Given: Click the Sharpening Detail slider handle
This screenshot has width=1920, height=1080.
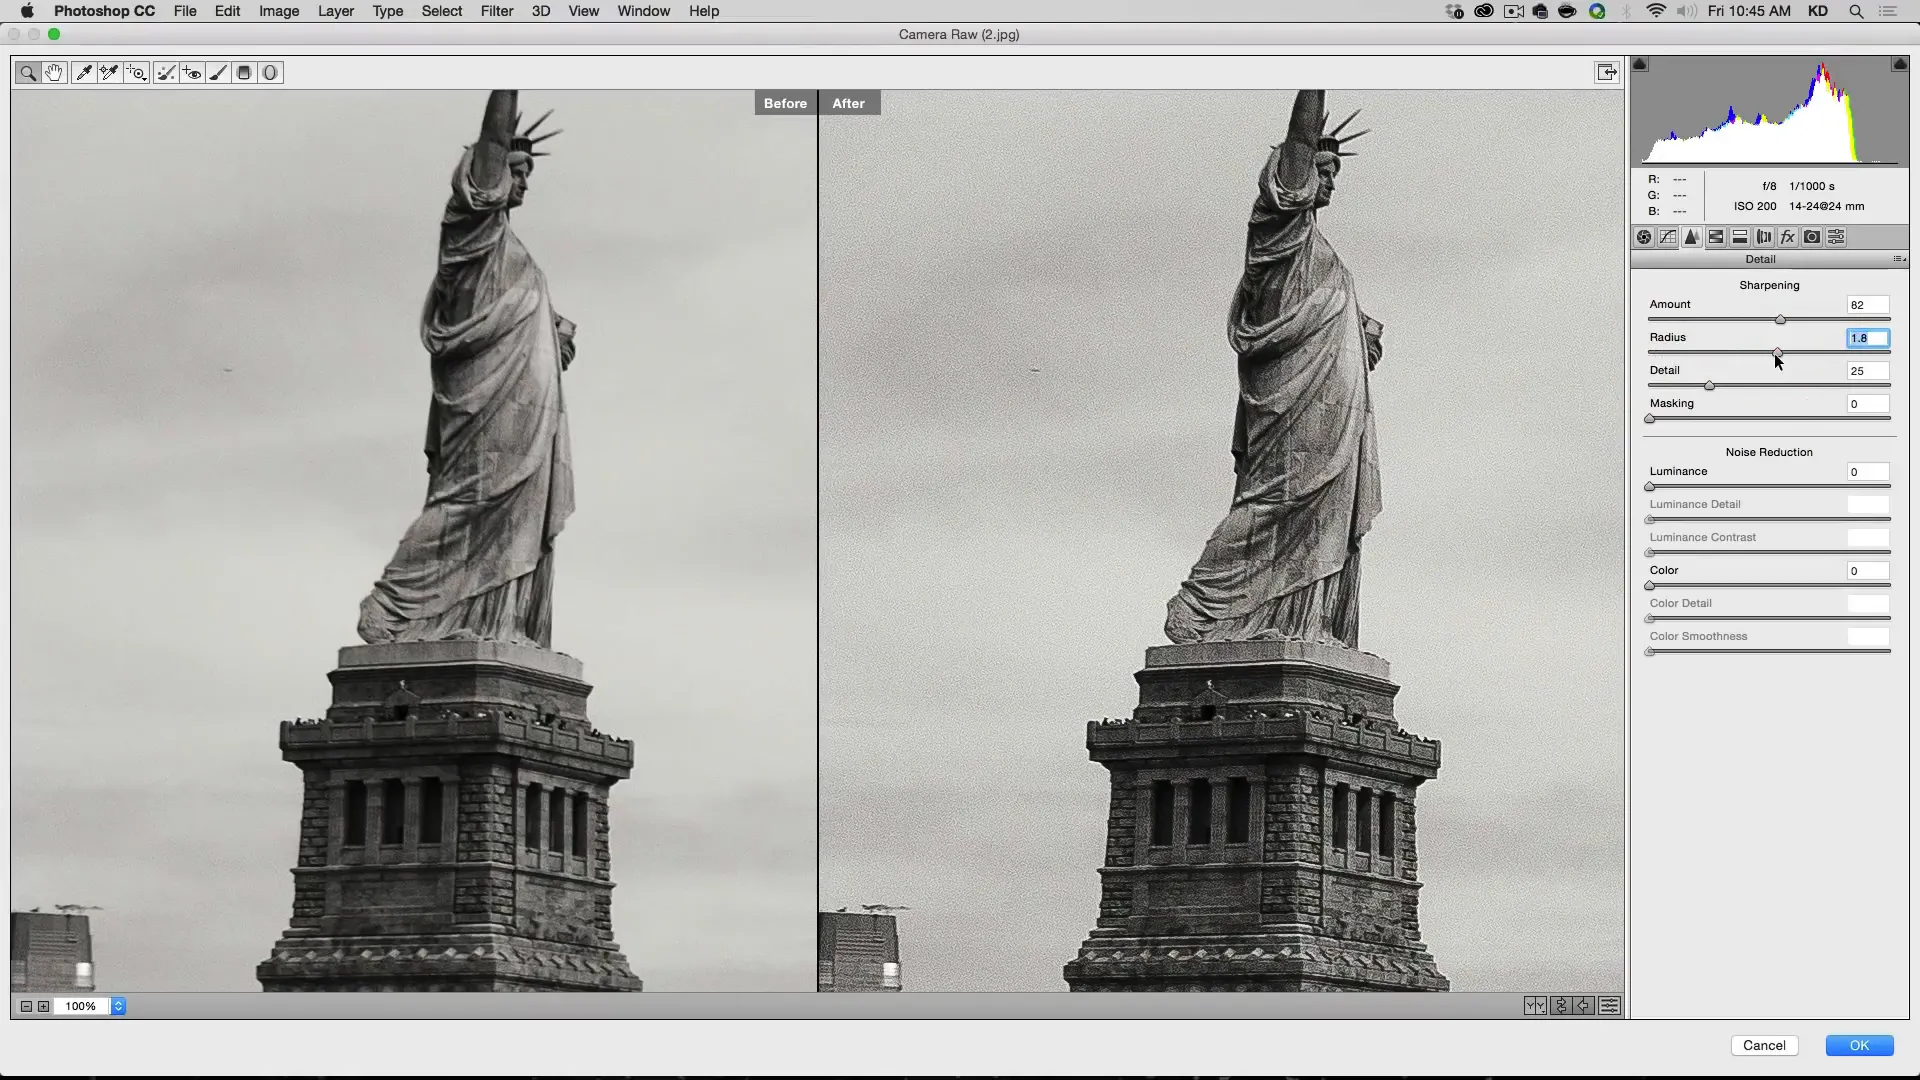Looking at the screenshot, I should click(x=1709, y=386).
